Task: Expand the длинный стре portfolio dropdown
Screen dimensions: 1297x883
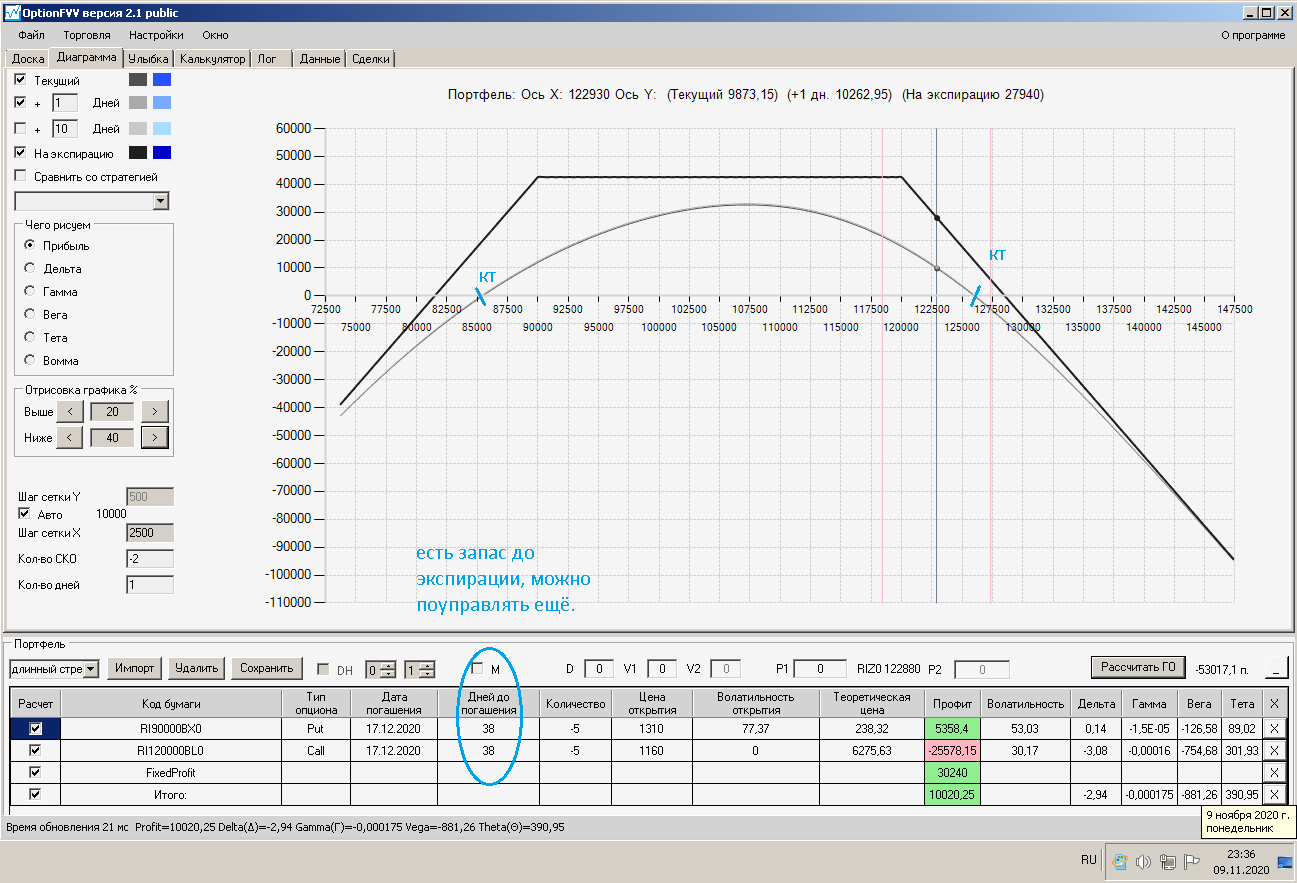Action: pyautogui.click(x=91, y=669)
